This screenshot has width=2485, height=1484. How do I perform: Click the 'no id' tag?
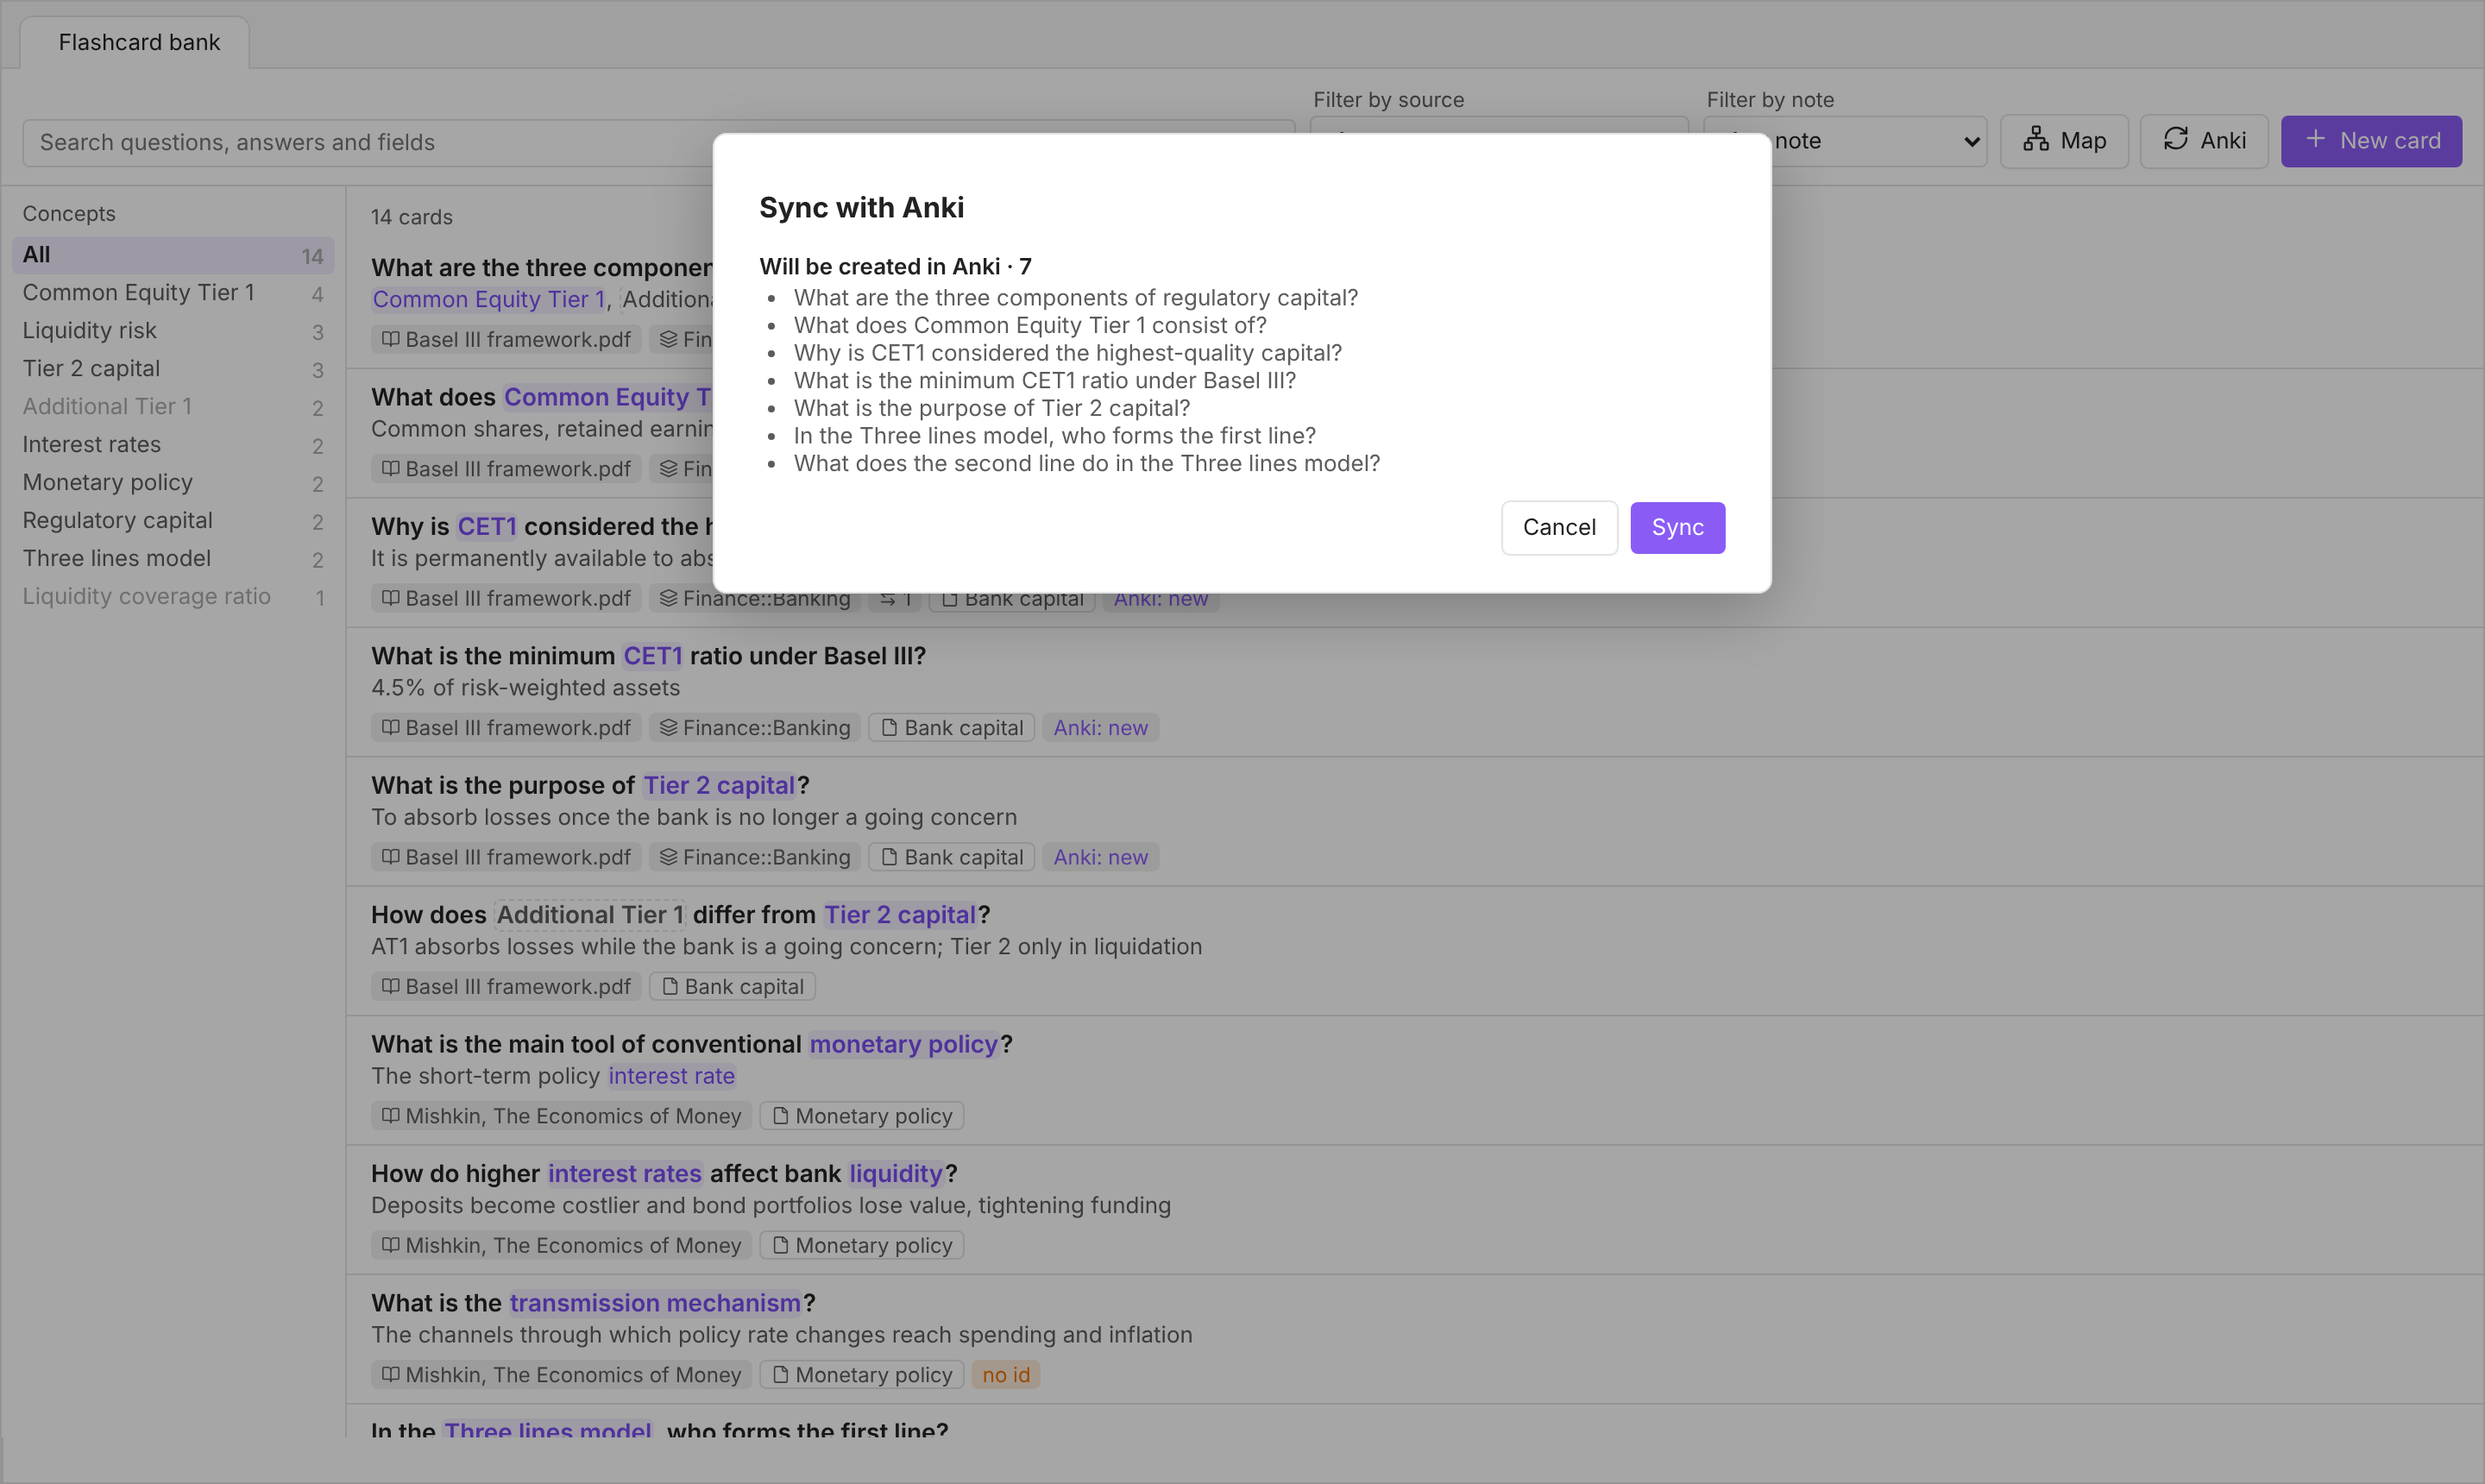(x=1005, y=1375)
